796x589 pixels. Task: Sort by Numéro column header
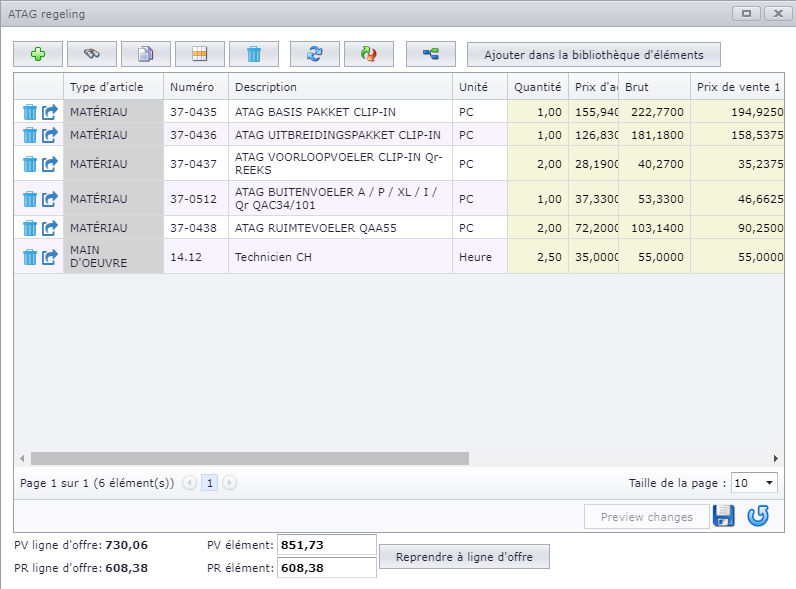point(196,87)
